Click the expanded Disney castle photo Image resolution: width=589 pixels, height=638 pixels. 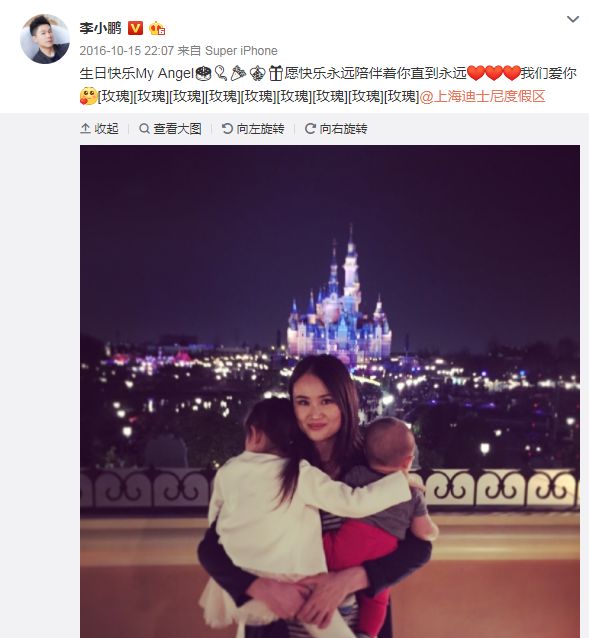click(330, 391)
